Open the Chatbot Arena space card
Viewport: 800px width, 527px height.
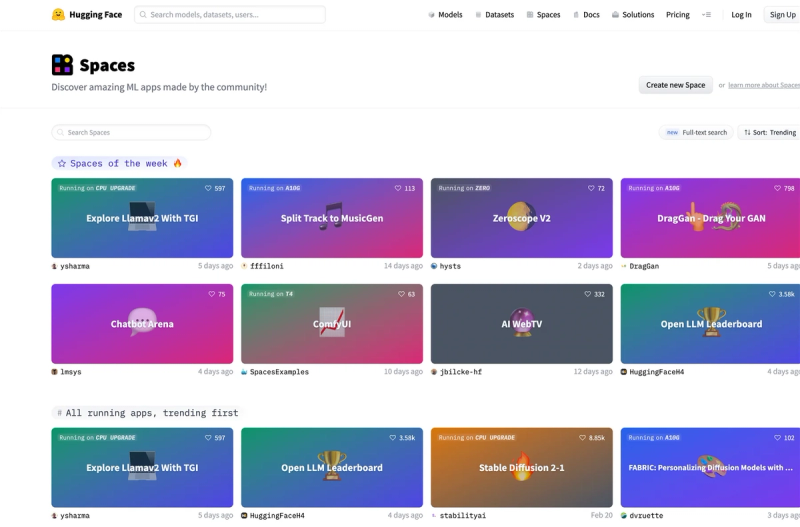click(x=142, y=324)
